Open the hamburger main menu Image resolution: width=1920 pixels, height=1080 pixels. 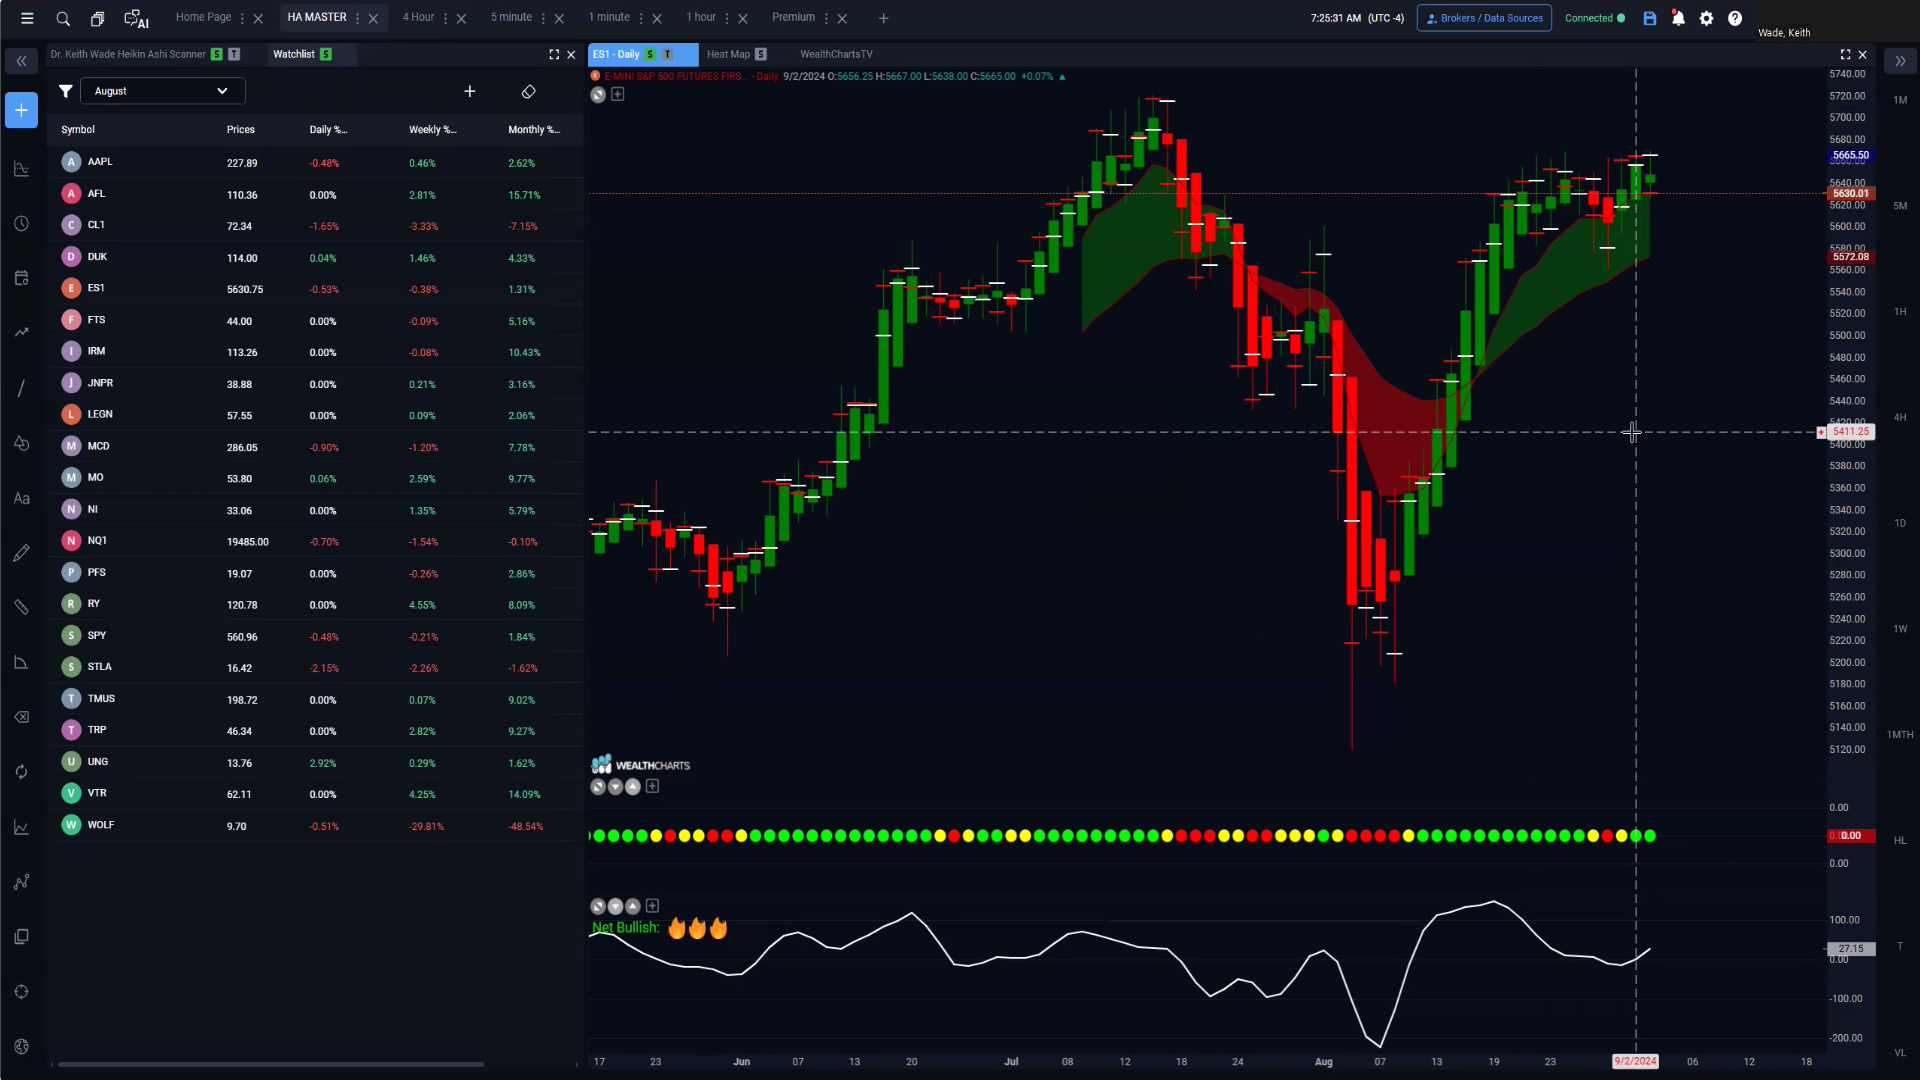tap(27, 18)
